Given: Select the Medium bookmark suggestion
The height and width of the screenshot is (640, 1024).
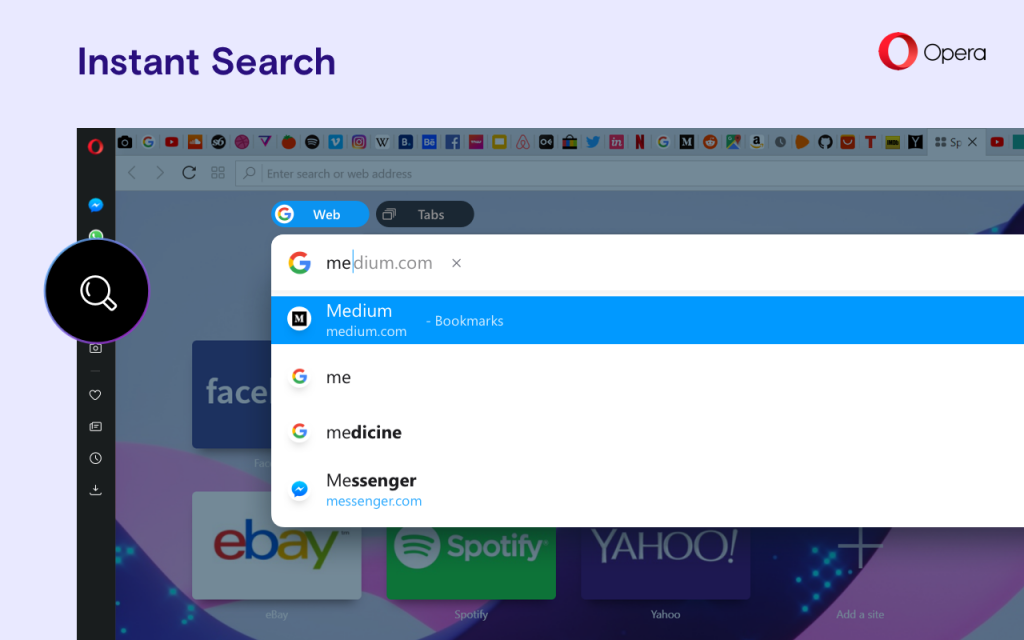Looking at the screenshot, I should click(x=647, y=320).
